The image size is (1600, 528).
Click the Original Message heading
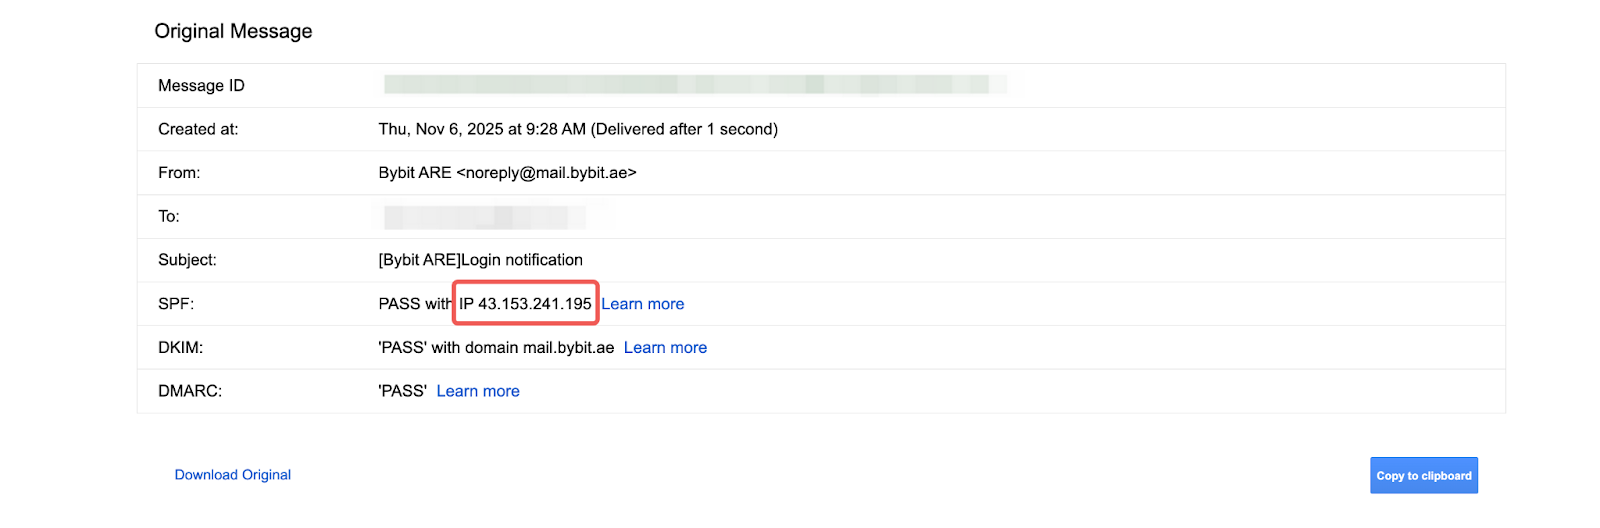233,31
